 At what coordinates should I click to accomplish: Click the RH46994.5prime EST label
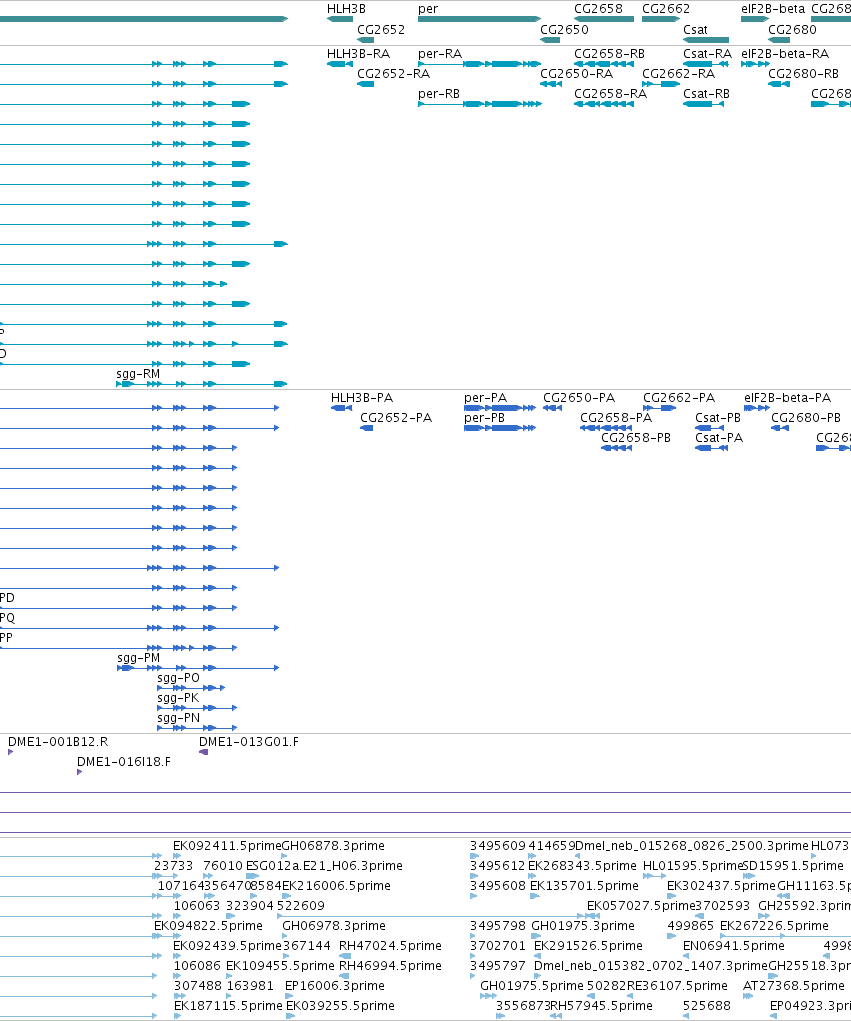pos(391,966)
